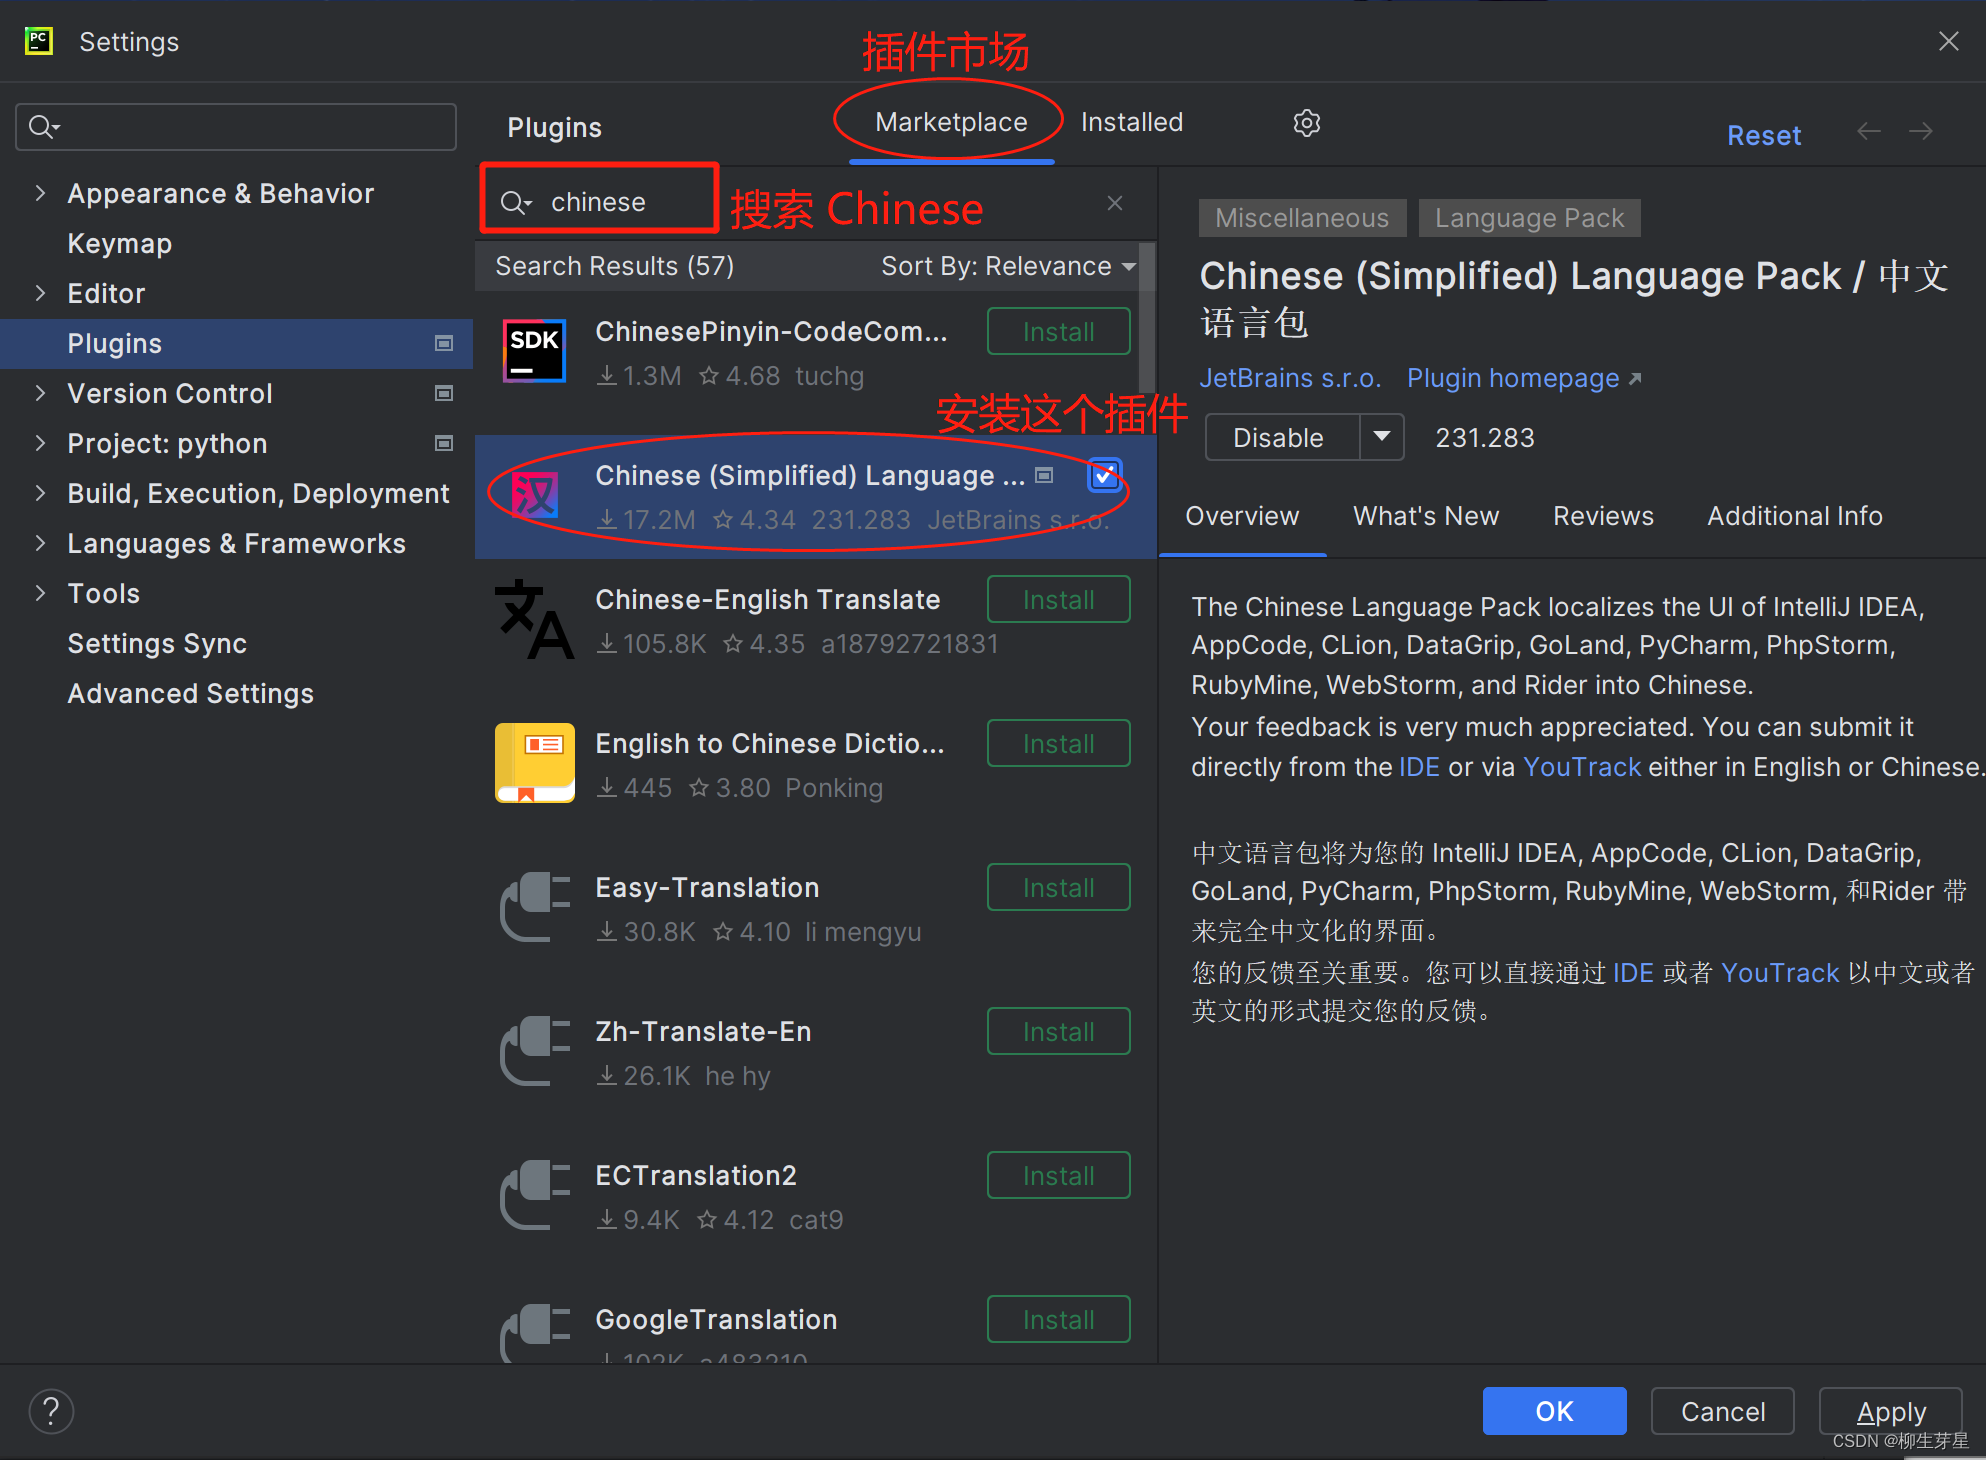This screenshot has width=1986, height=1460.
Task: Open the English to Chinese Dictionary book icon
Action: pyautogui.click(x=535, y=763)
